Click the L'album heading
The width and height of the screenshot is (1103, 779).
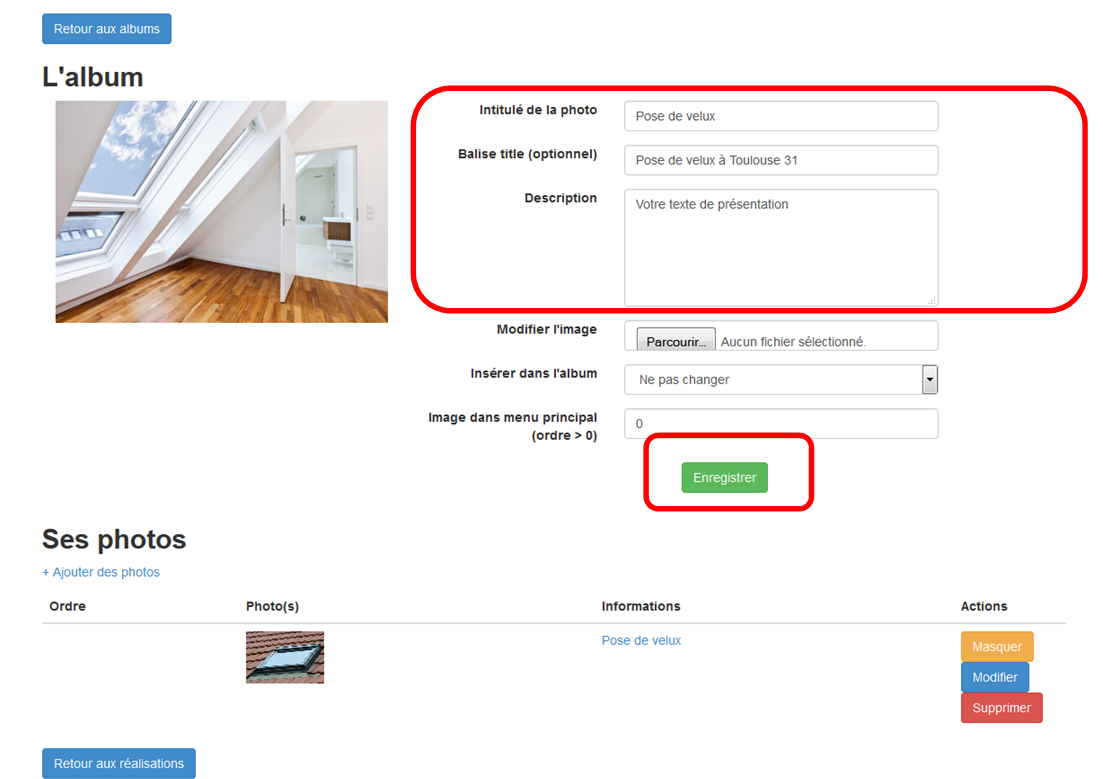(x=93, y=77)
